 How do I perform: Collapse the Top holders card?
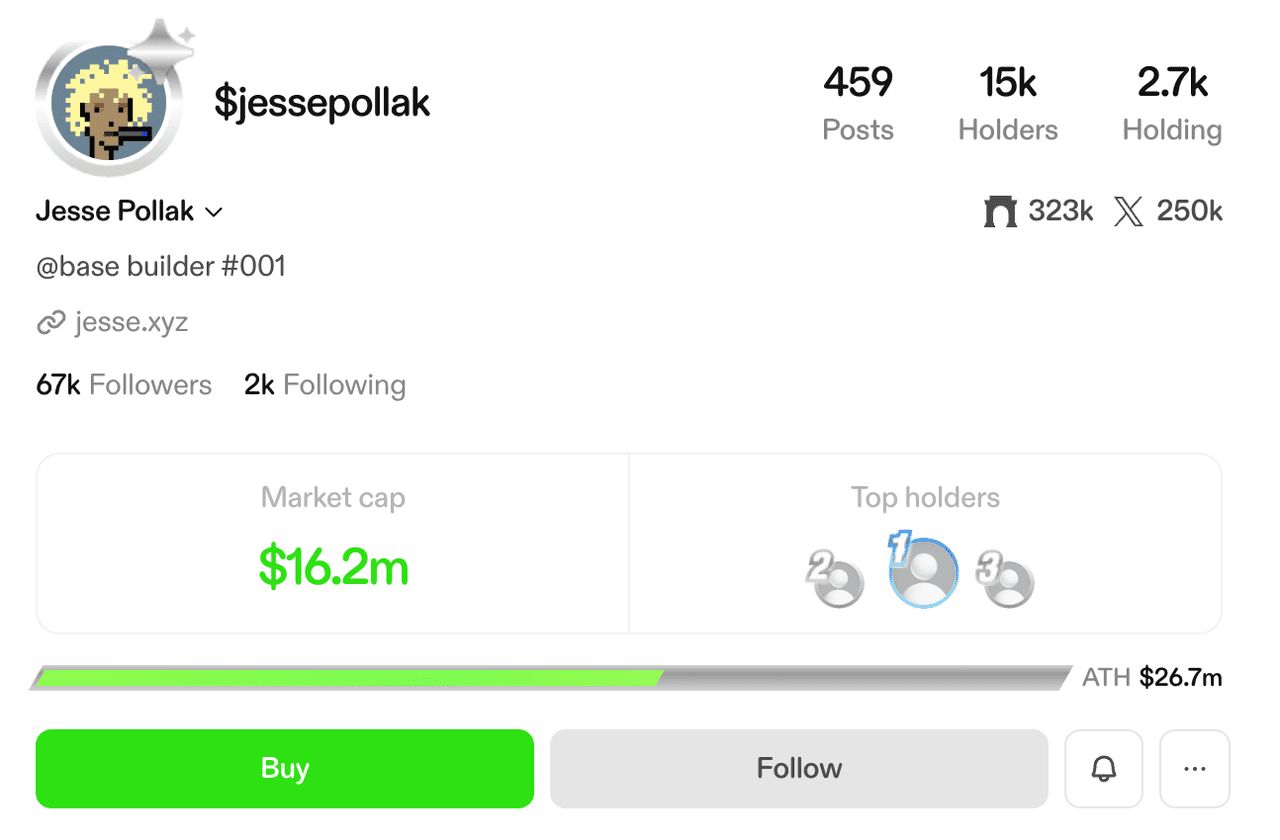[923, 497]
